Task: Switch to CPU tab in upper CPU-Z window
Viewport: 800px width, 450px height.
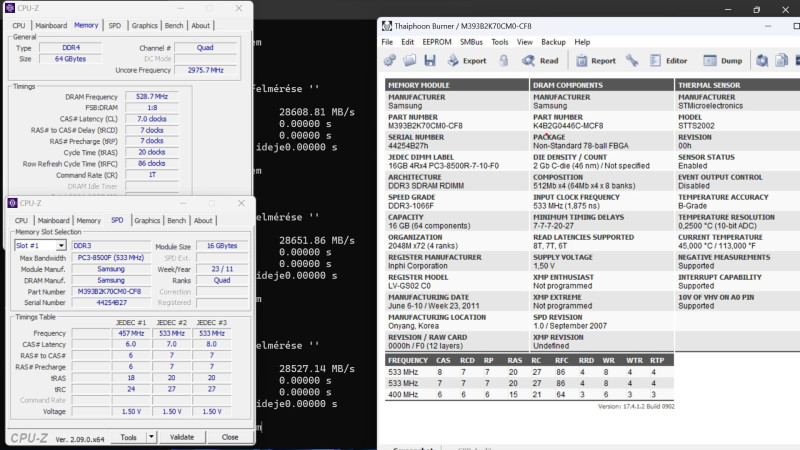Action: coord(19,26)
